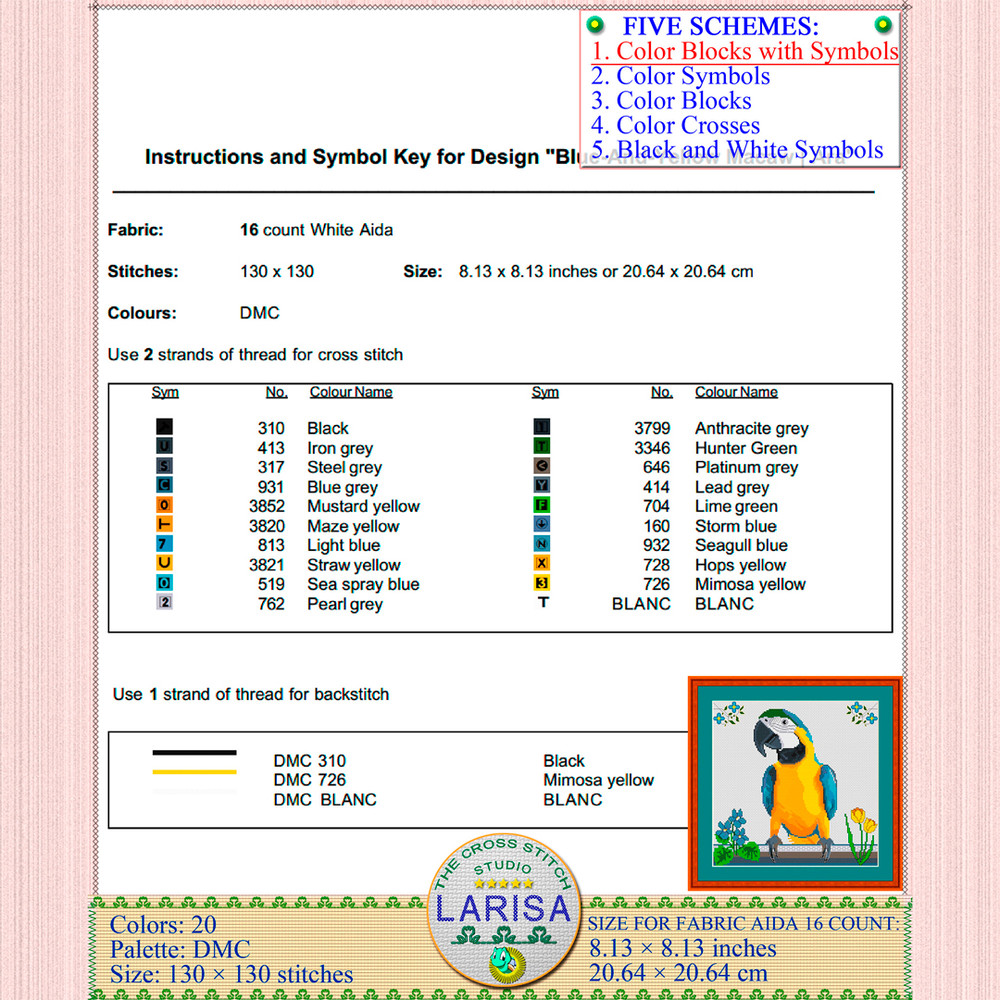Click the Mustard yellow 3852 symbol swatch
Screen dimensions: 1000x1000
click(x=165, y=506)
